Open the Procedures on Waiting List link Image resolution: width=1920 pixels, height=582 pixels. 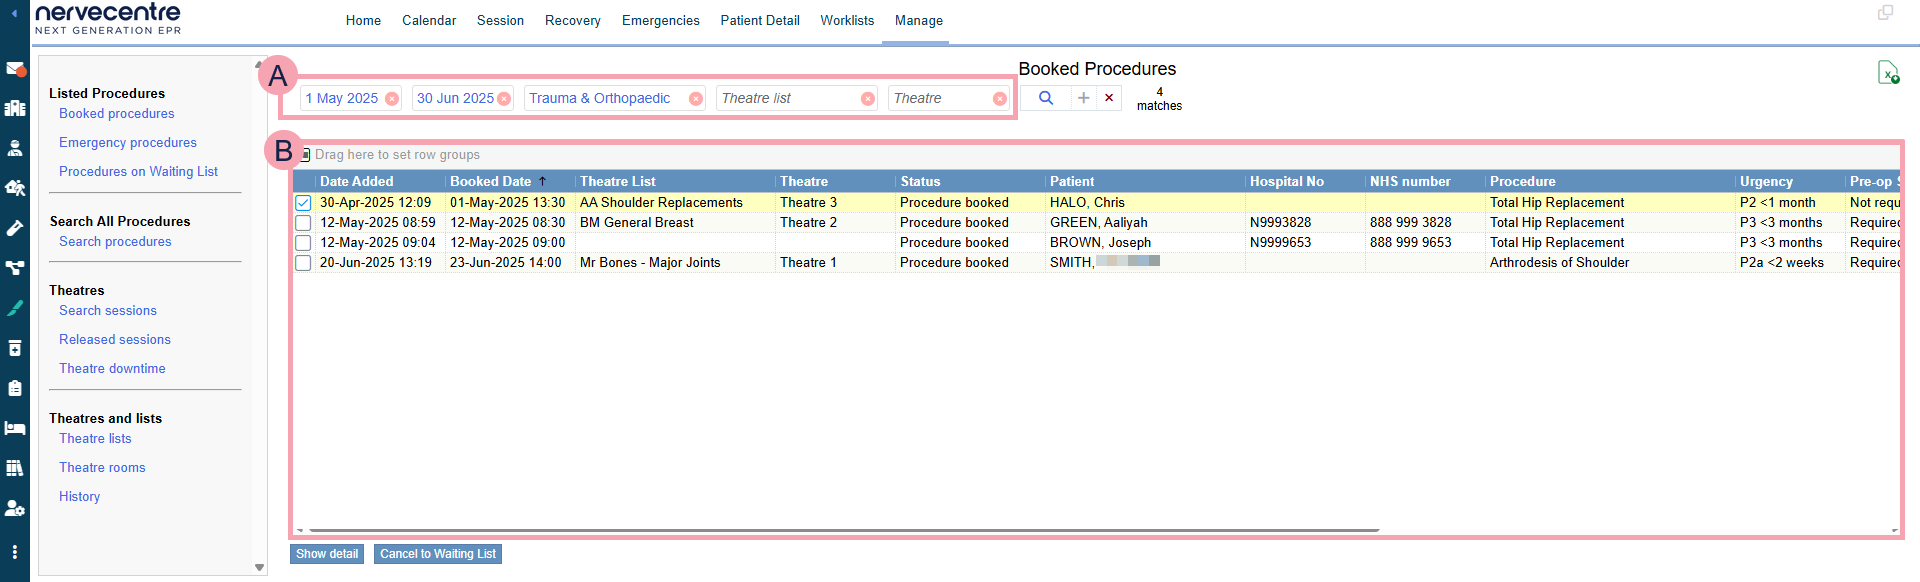pyautogui.click(x=138, y=172)
